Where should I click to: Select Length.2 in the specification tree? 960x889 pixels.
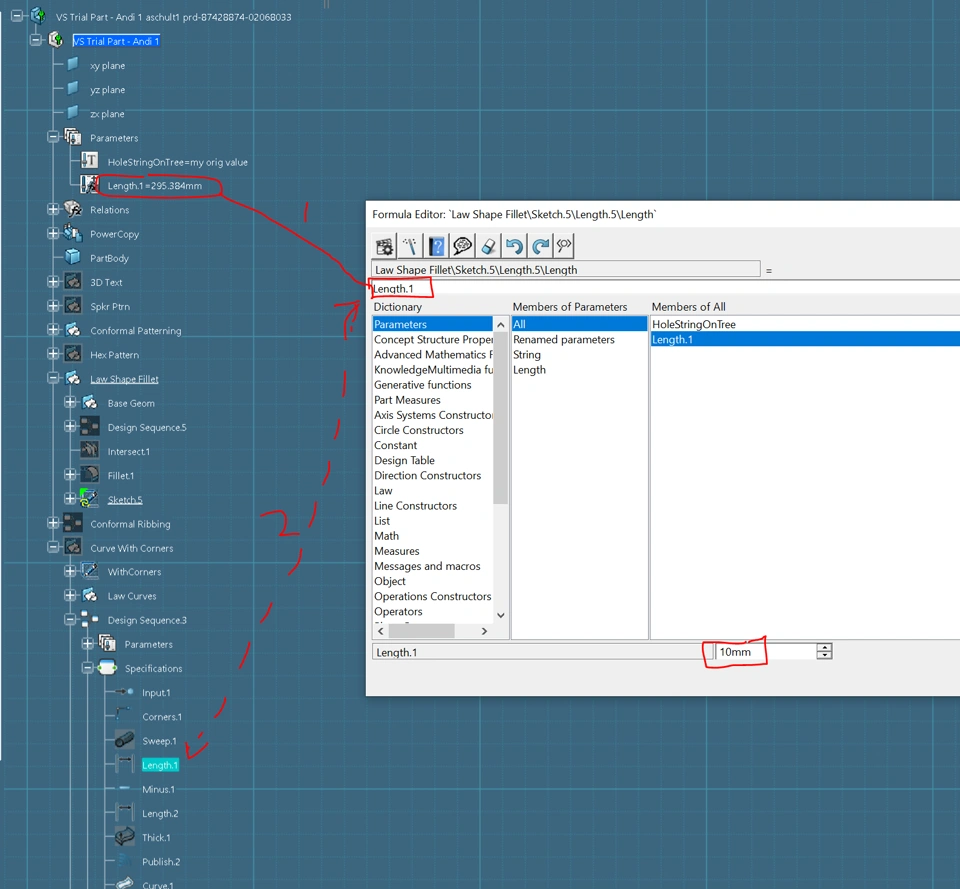click(x=160, y=813)
